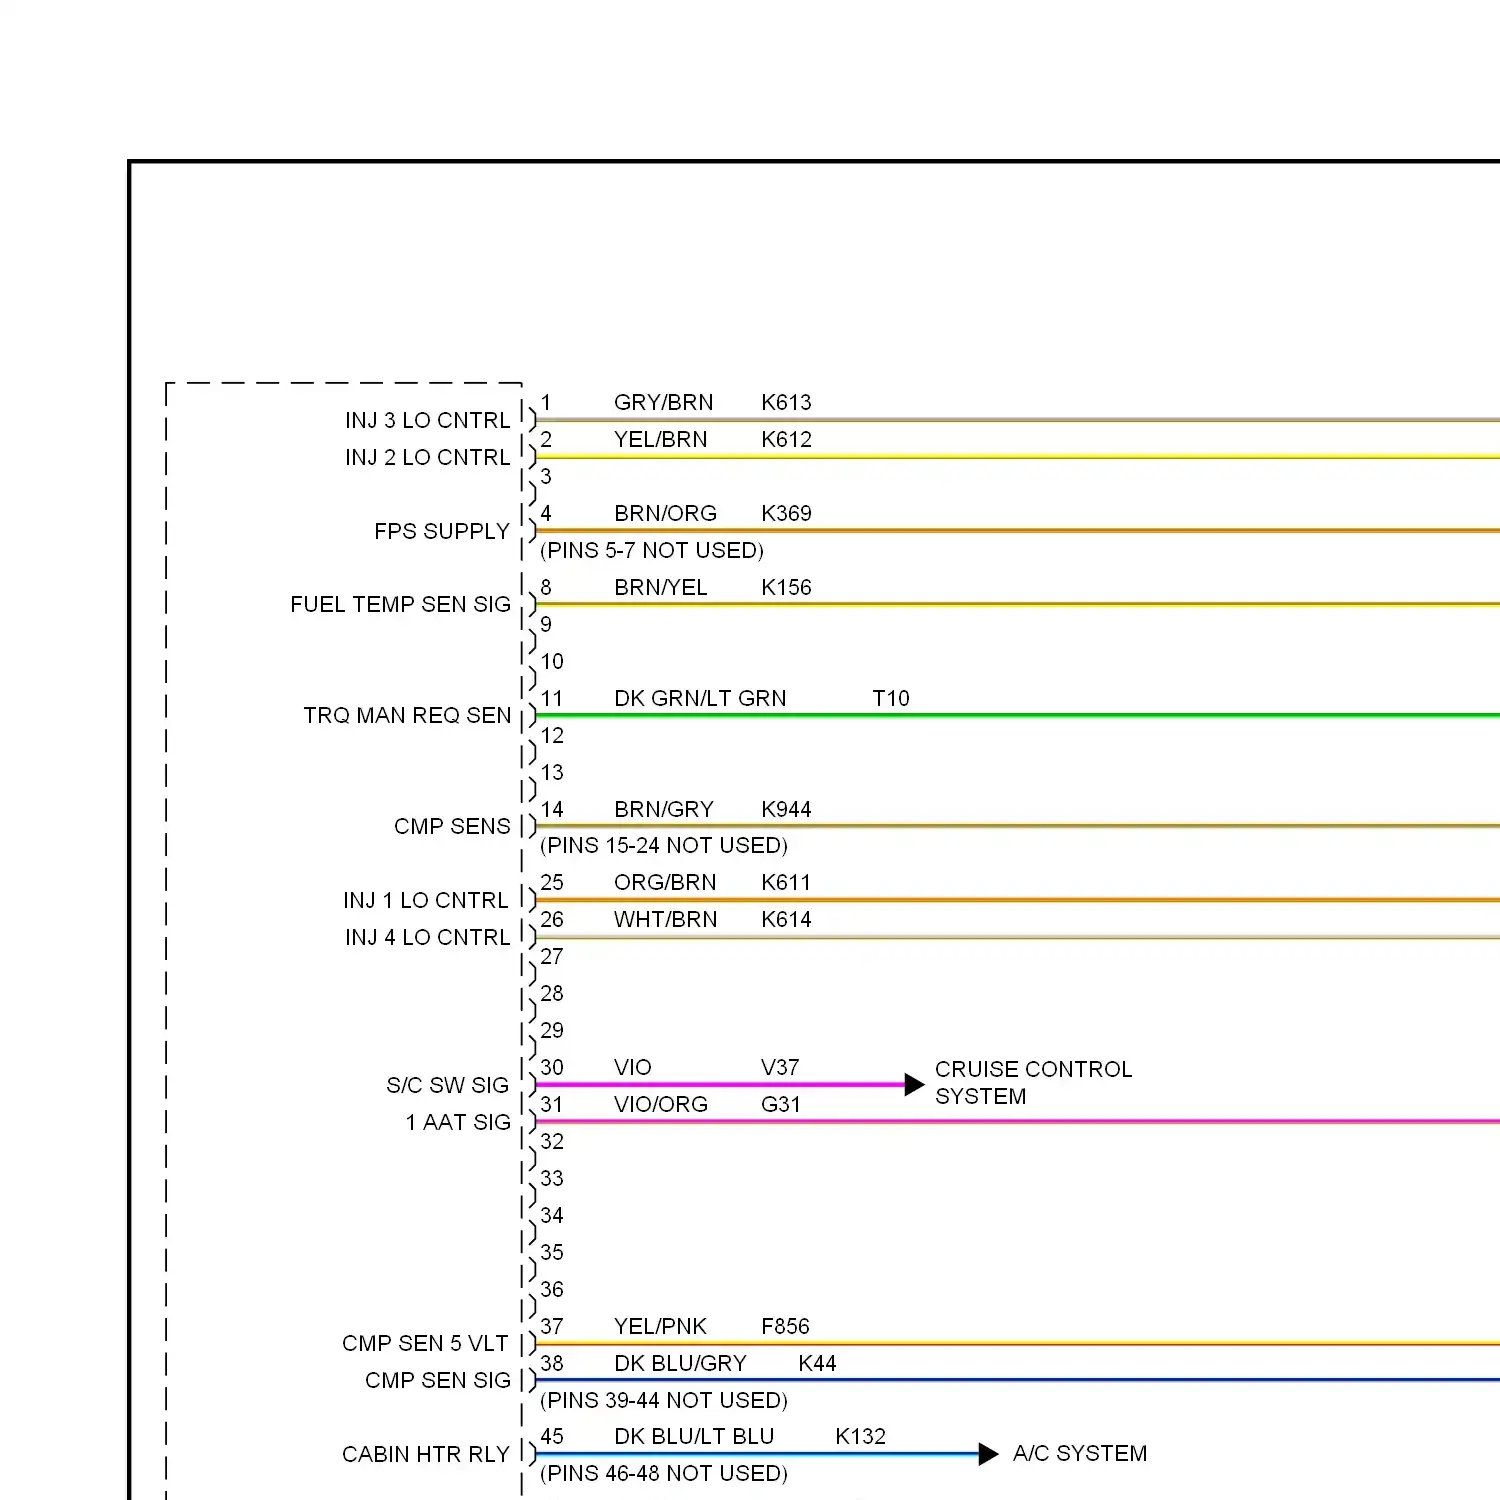Click circuit code K611
Viewport: 1500px width, 1500px height.
pyautogui.click(x=786, y=882)
